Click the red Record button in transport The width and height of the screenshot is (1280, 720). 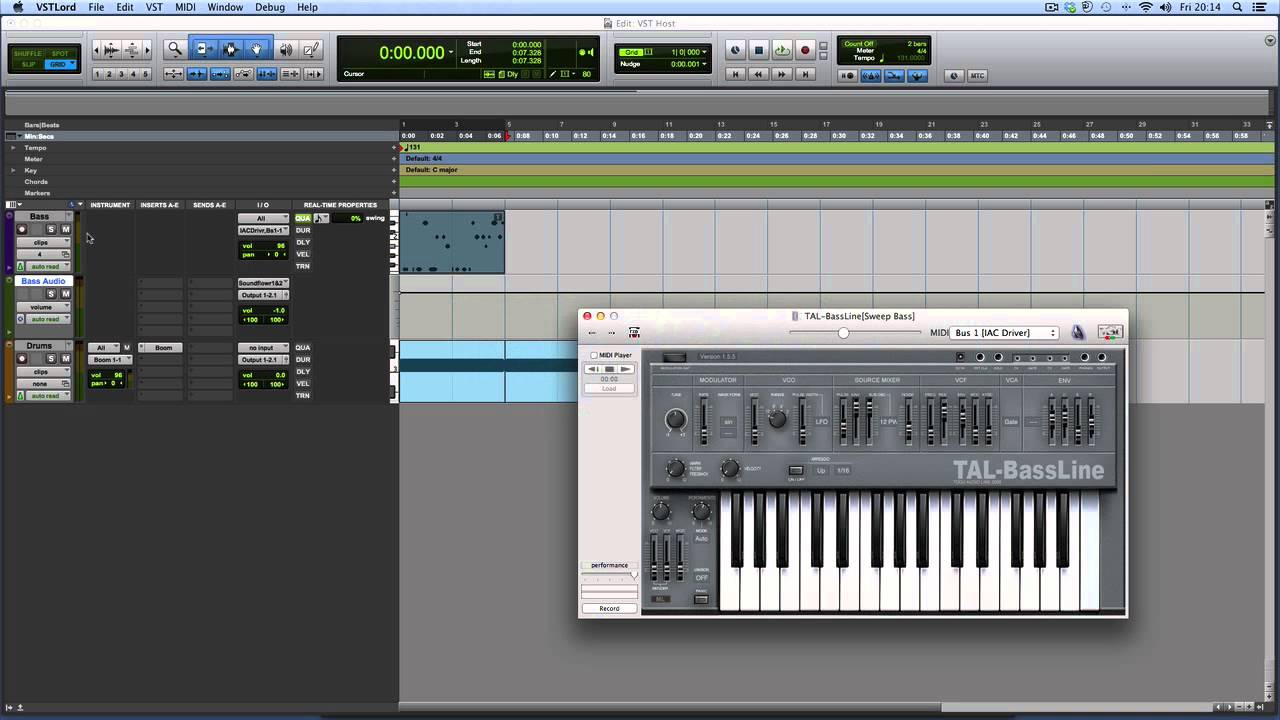tap(805, 50)
